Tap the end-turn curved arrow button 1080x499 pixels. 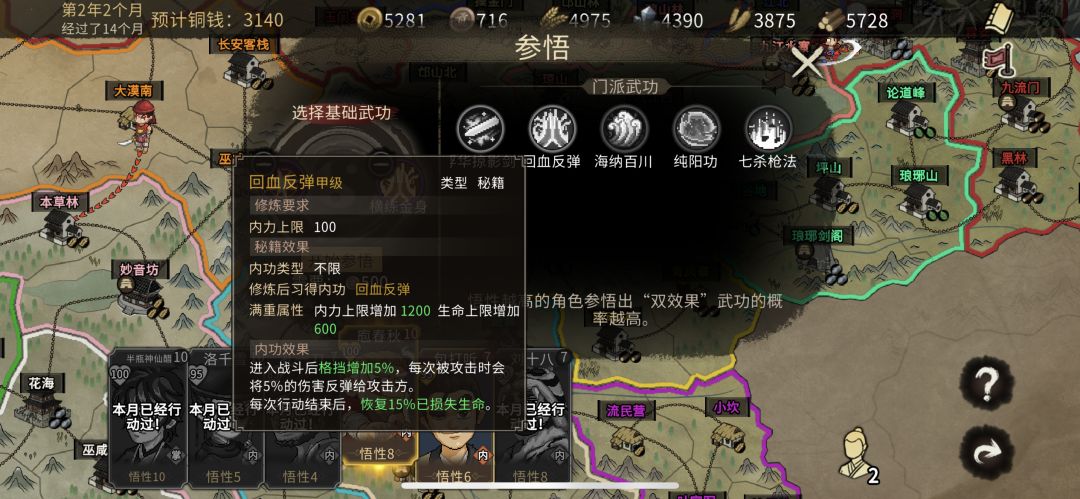pos(986,451)
